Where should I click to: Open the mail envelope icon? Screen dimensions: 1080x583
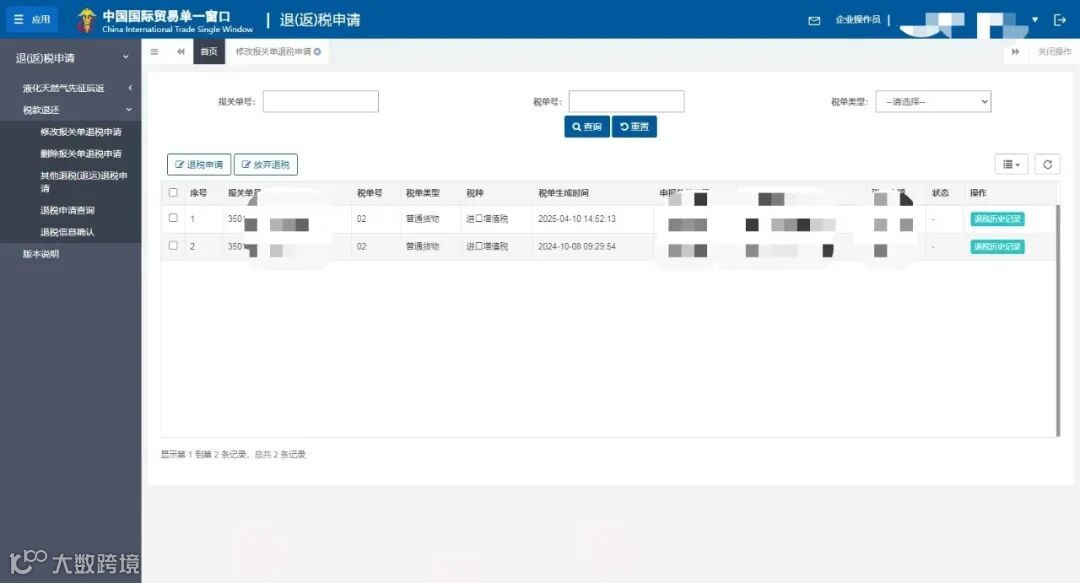click(x=814, y=21)
